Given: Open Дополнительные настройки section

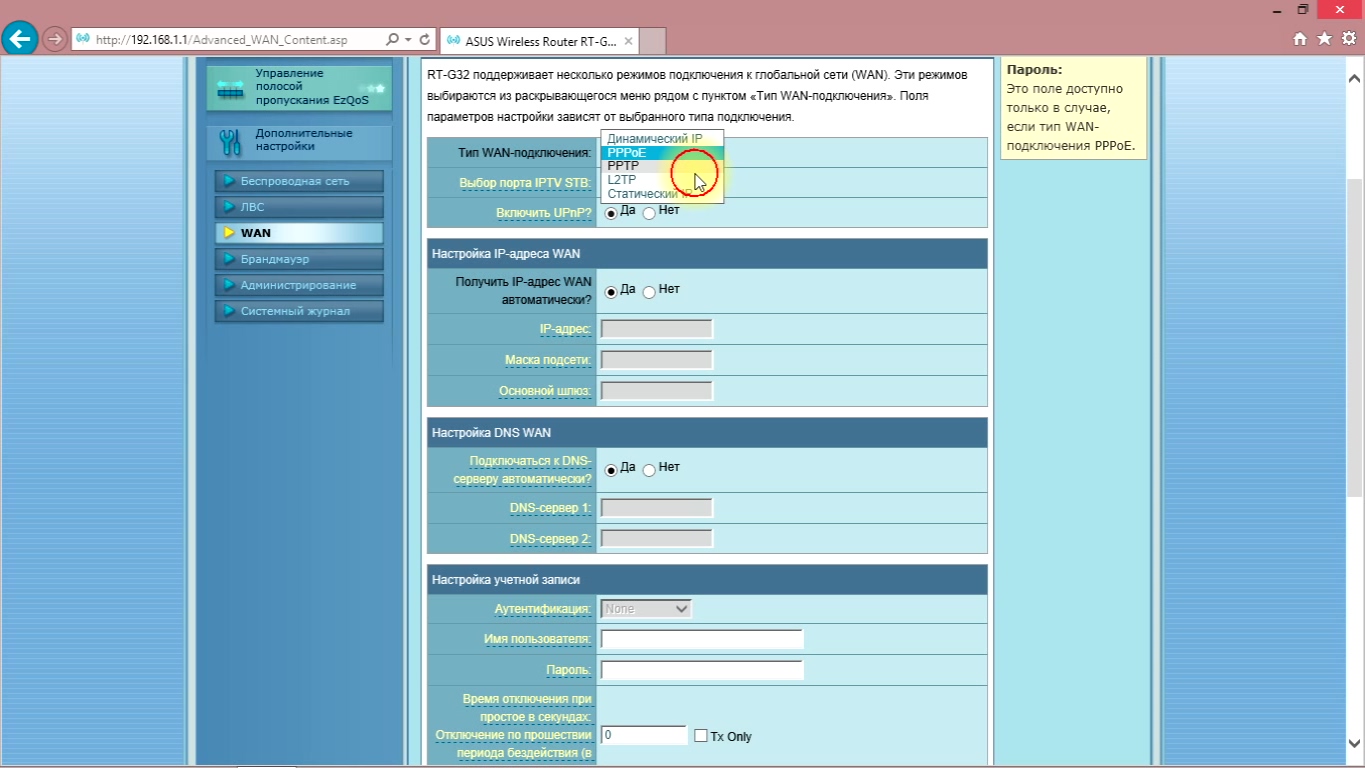Looking at the screenshot, I should point(299,142).
